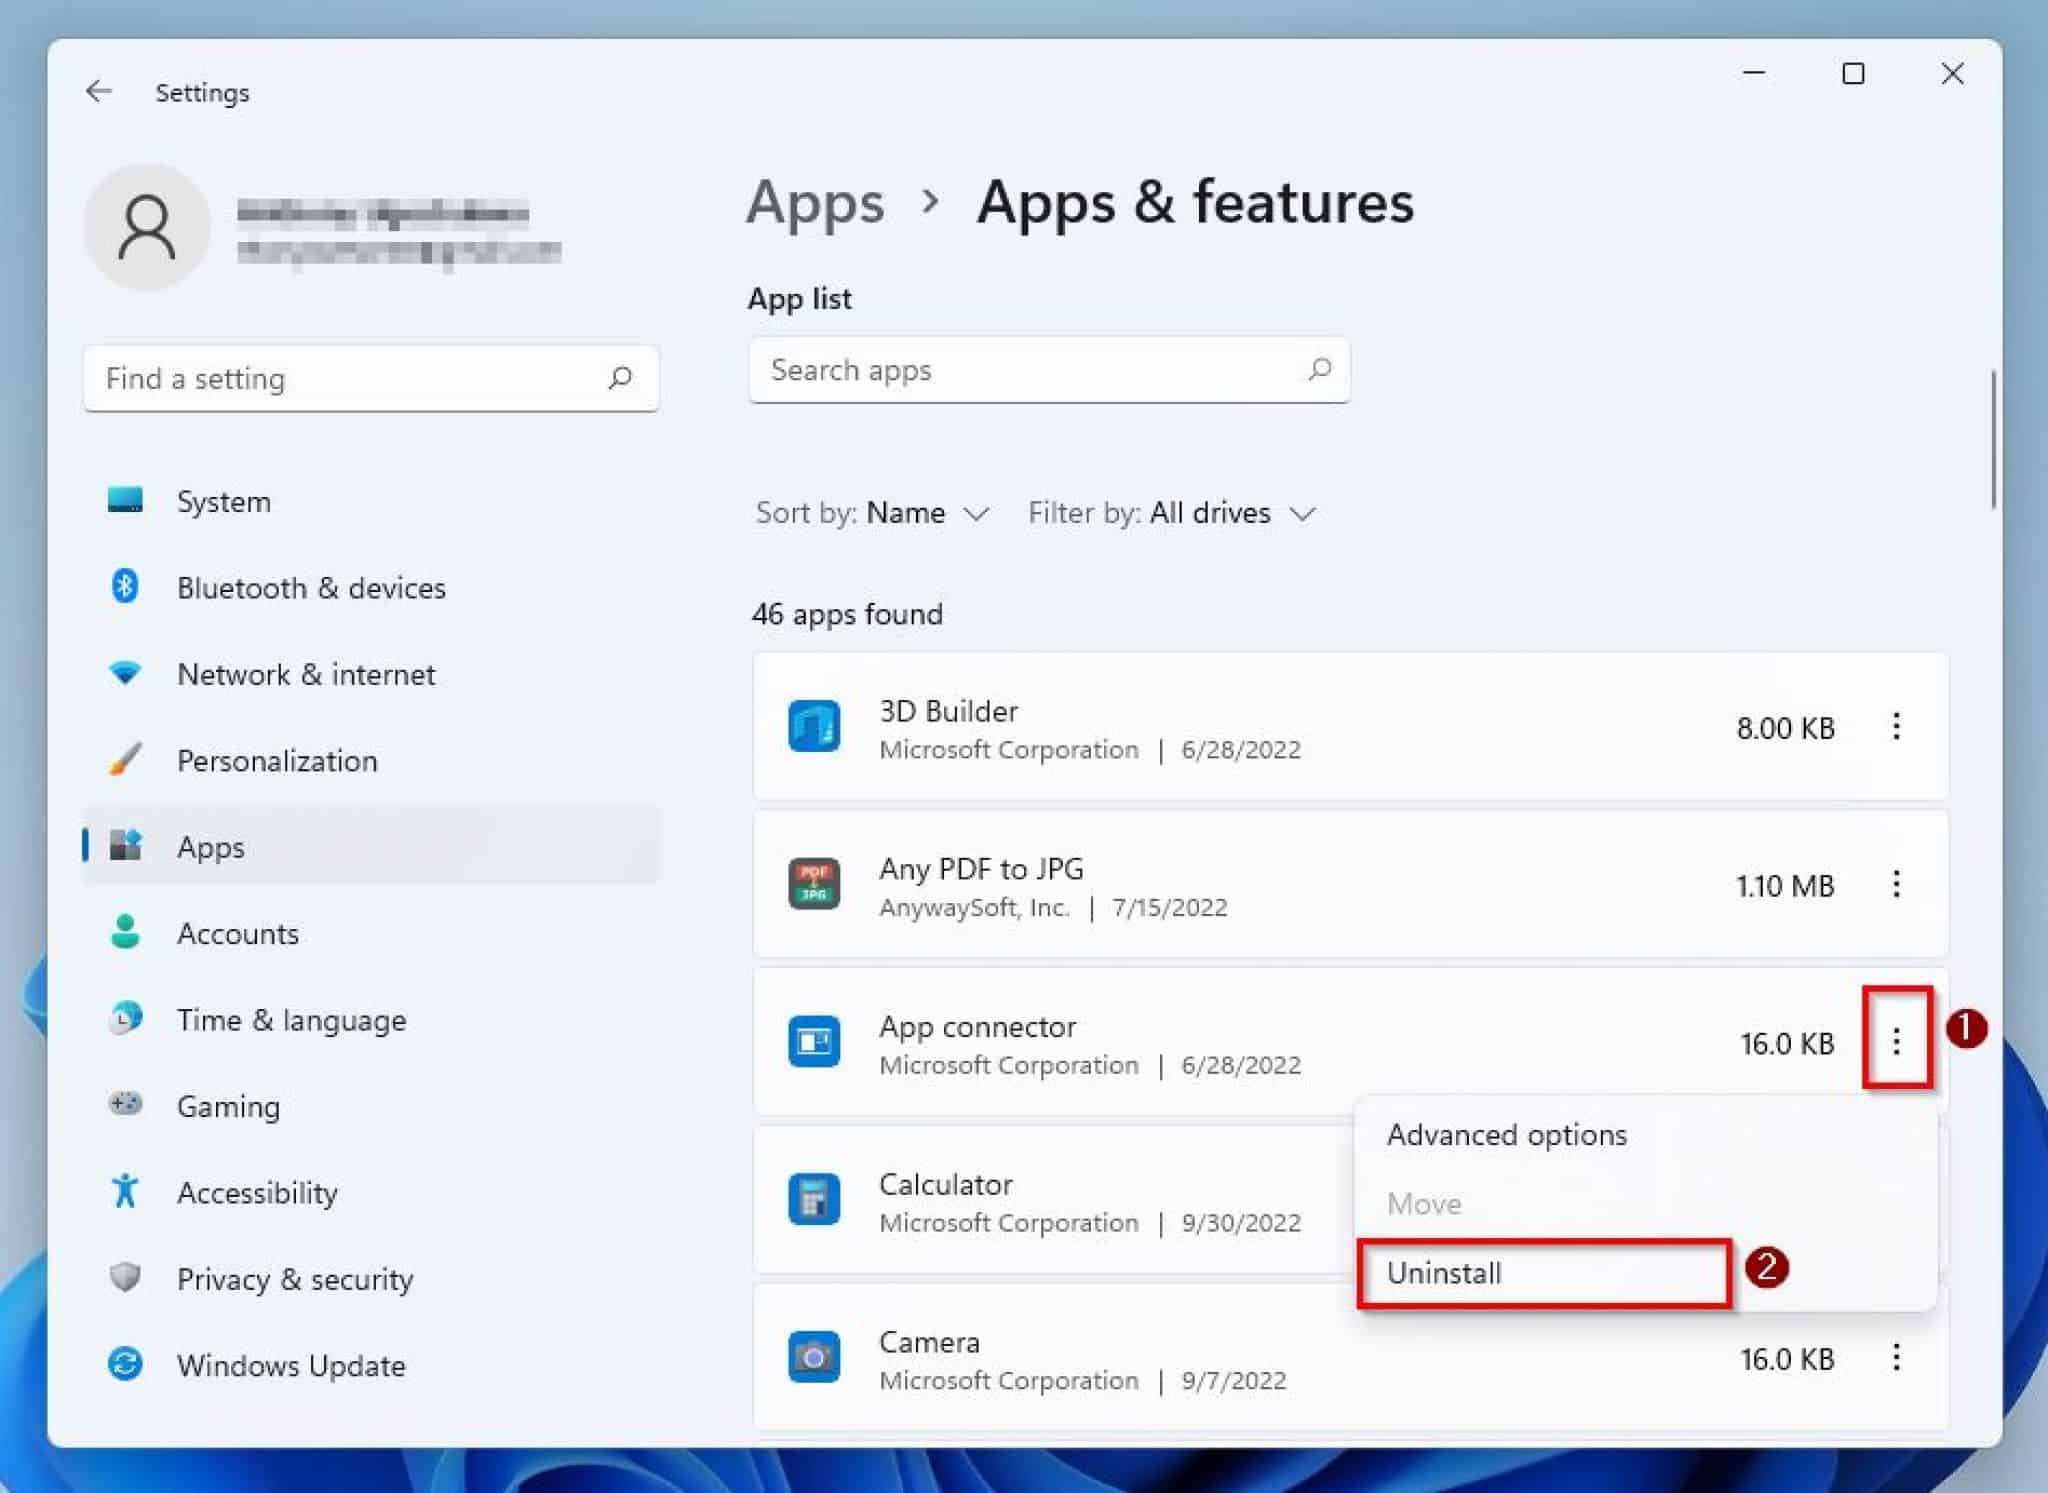The image size is (2048, 1493).
Task: Open Accounts settings
Action: [x=238, y=933]
